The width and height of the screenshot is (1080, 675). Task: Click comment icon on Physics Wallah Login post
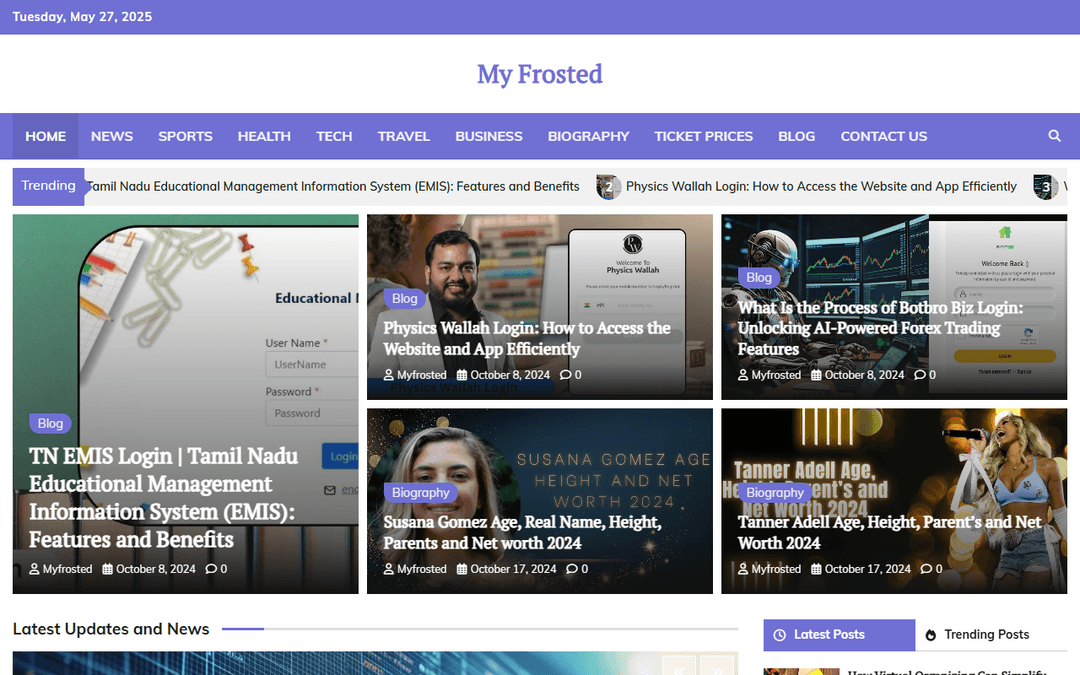565,375
